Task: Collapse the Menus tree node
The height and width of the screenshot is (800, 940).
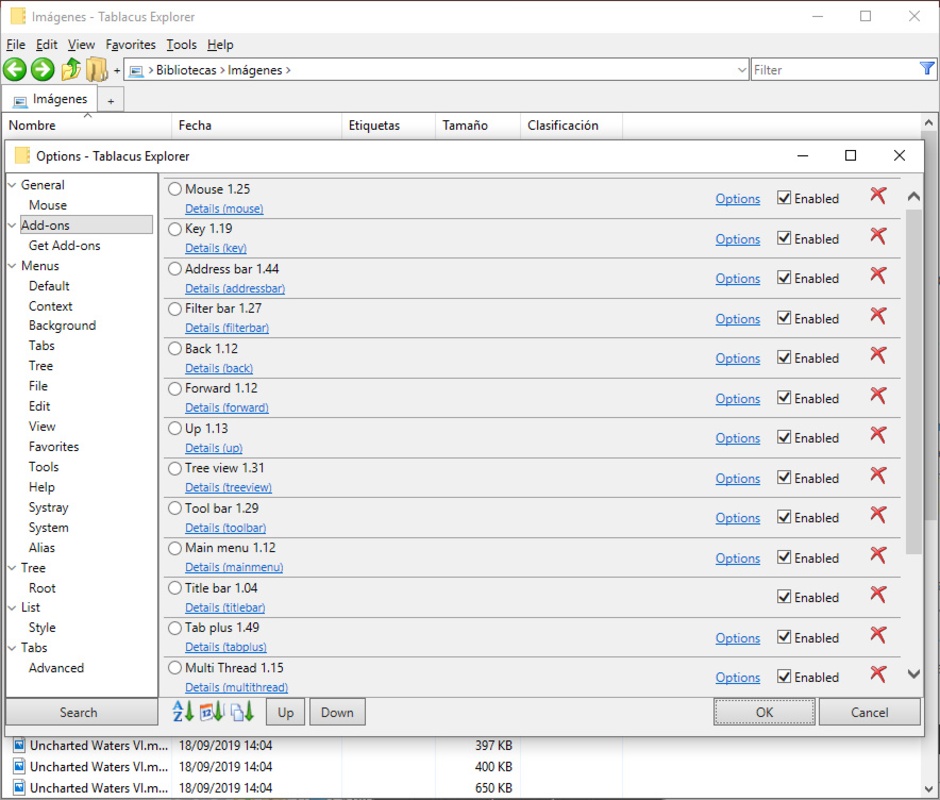Action: (12, 266)
